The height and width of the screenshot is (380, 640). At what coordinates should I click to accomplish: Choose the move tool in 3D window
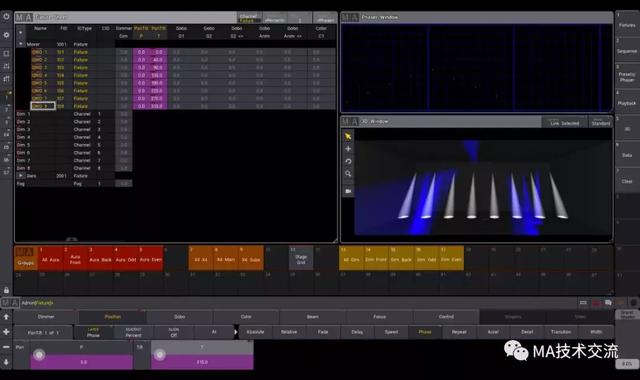pos(348,149)
